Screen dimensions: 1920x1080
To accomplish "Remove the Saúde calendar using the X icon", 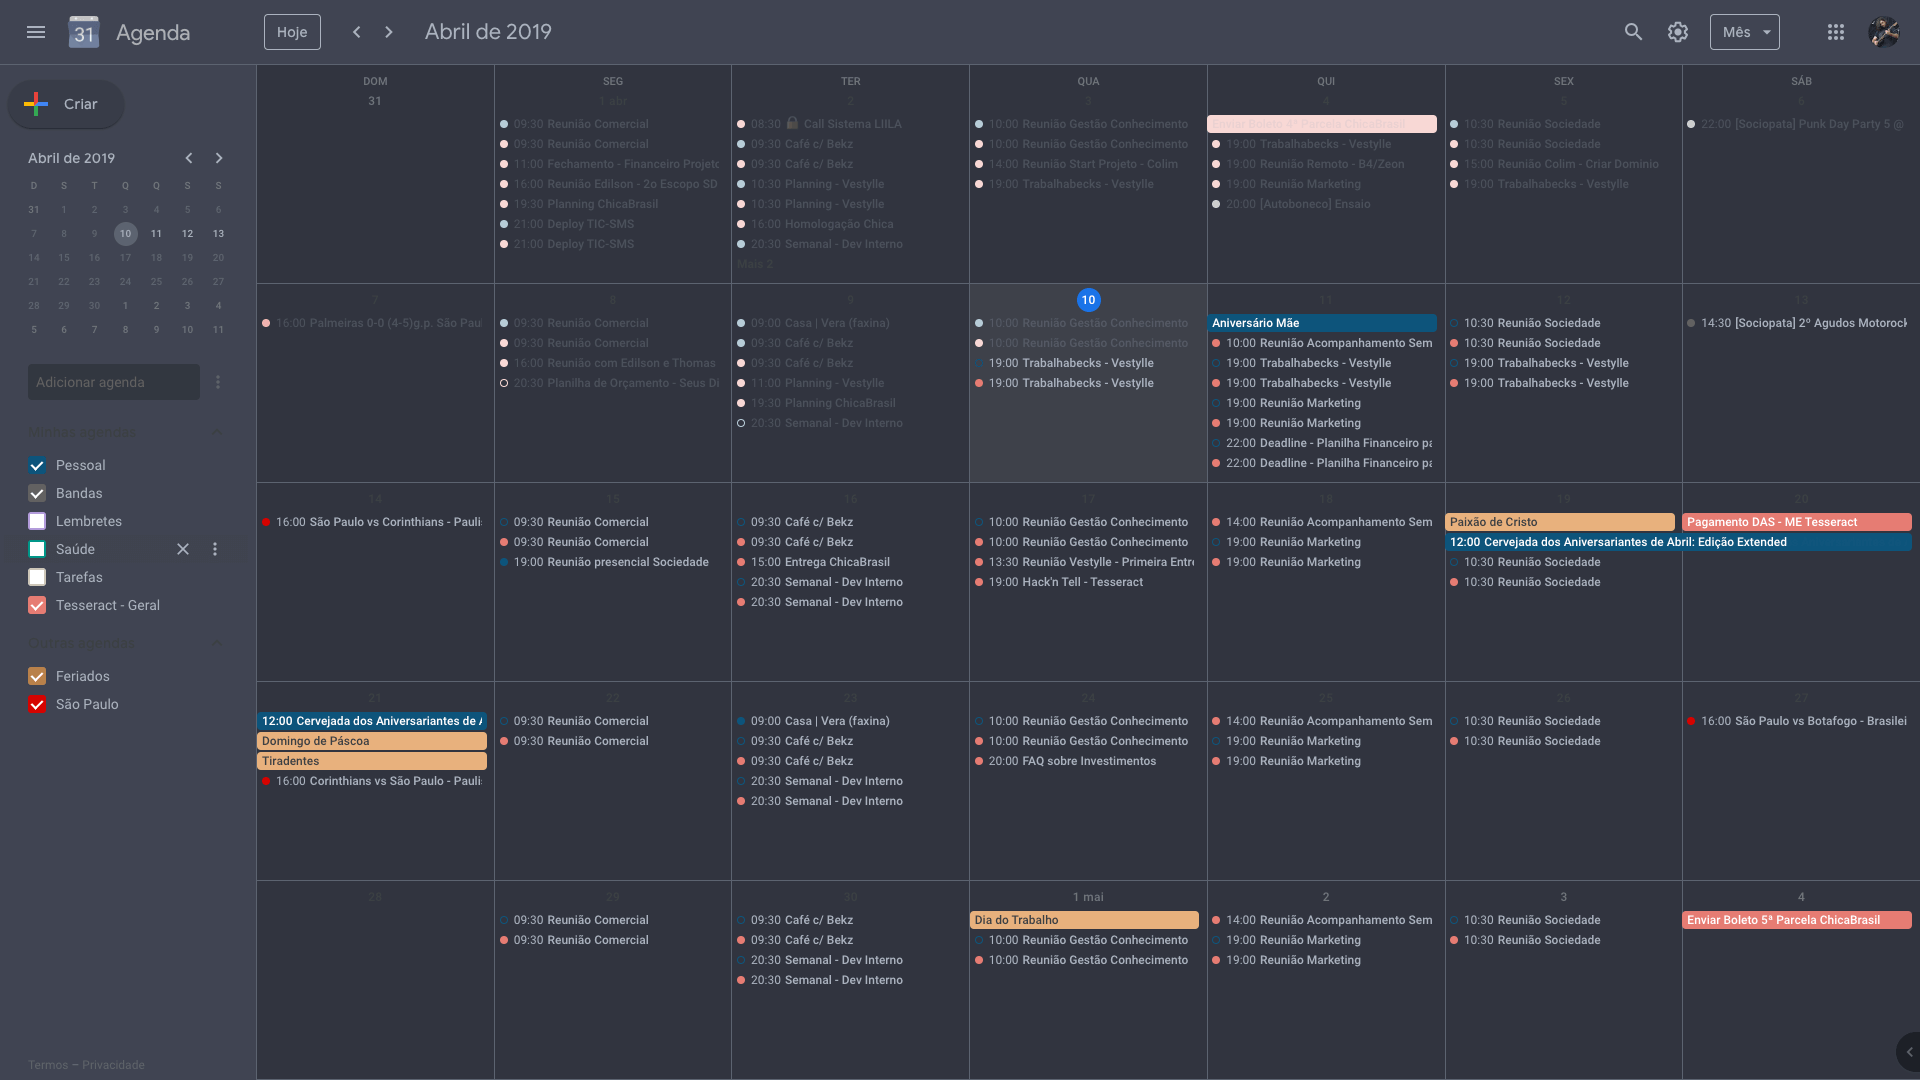I will (182, 549).
